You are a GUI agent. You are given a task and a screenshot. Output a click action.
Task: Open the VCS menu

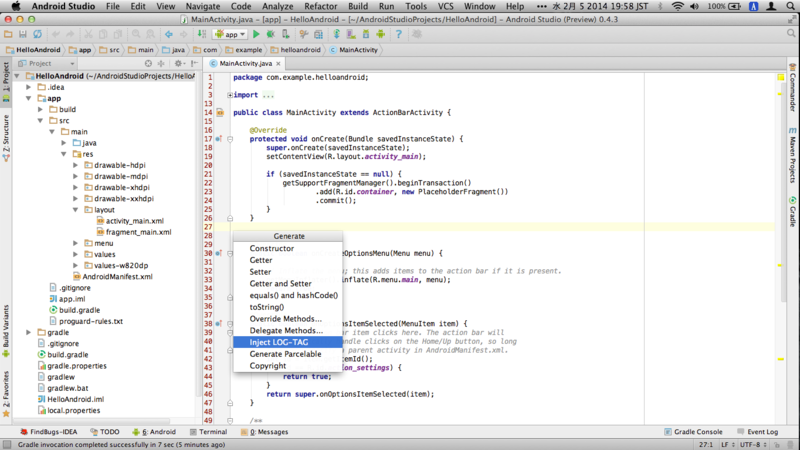click(x=445, y=6)
